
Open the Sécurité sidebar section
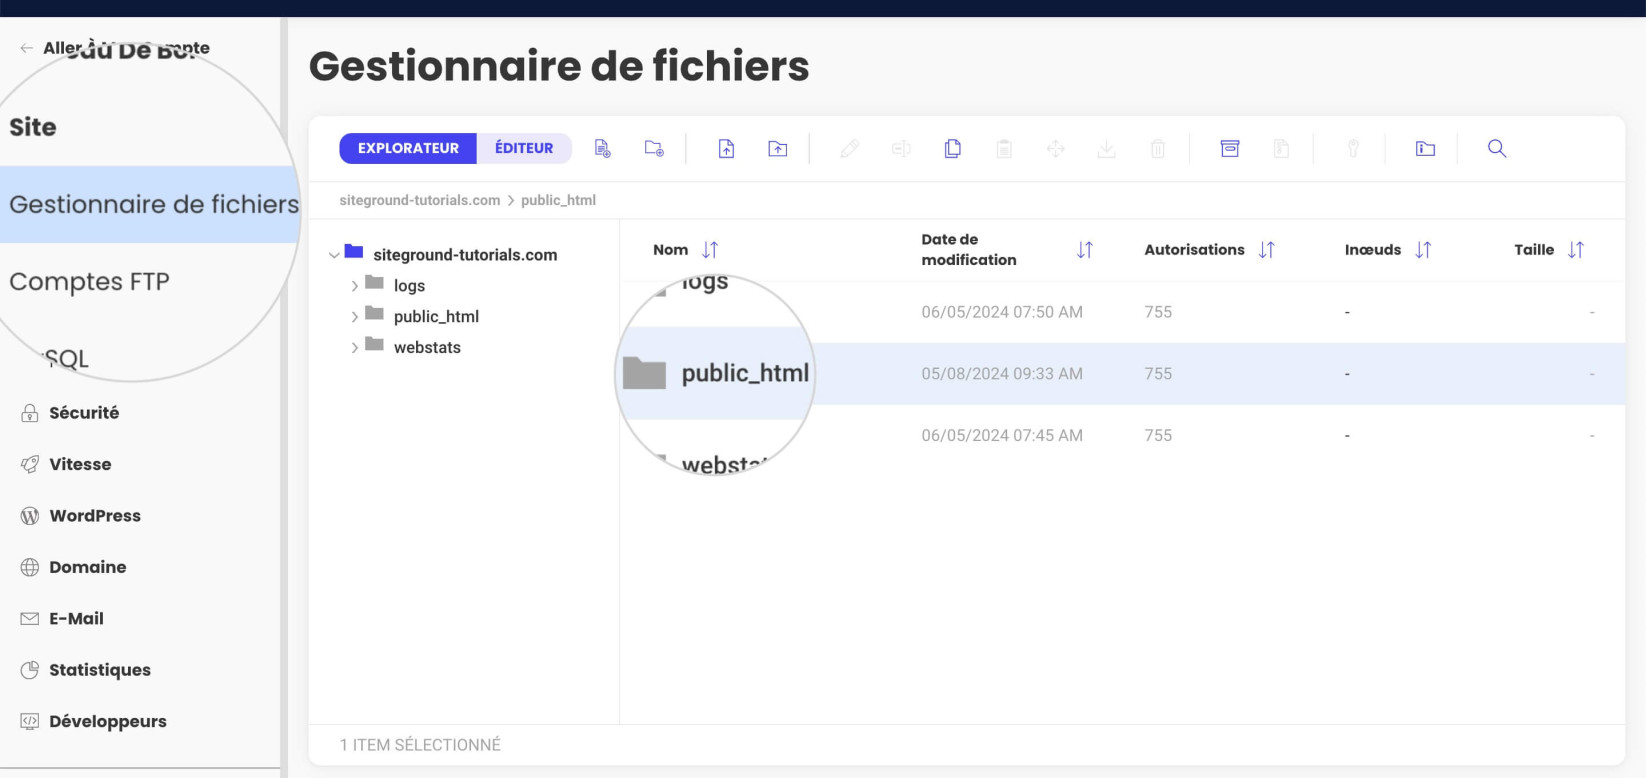tap(84, 413)
